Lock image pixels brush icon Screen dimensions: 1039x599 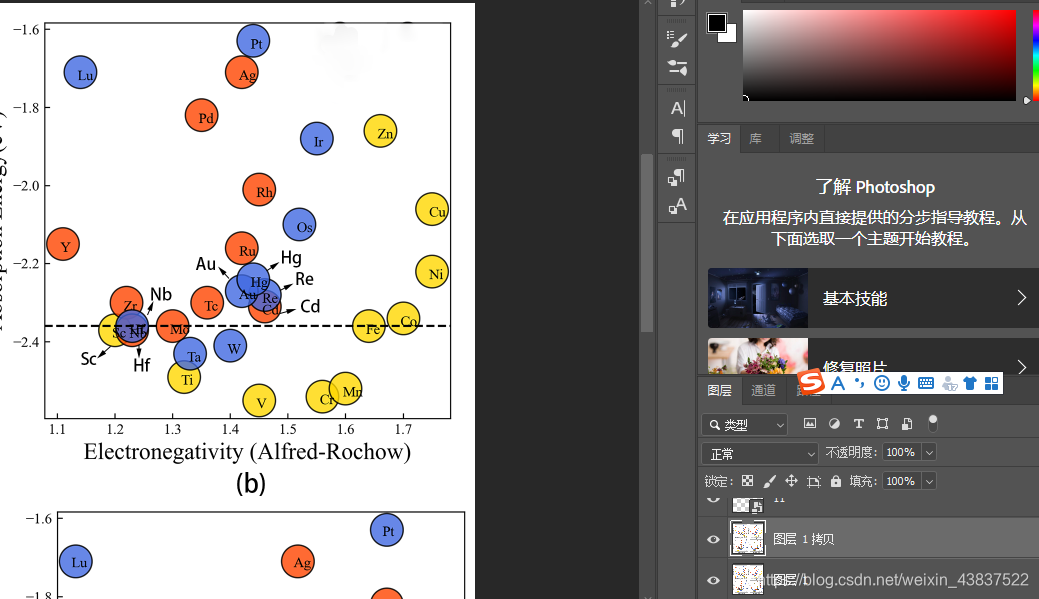coord(769,481)
